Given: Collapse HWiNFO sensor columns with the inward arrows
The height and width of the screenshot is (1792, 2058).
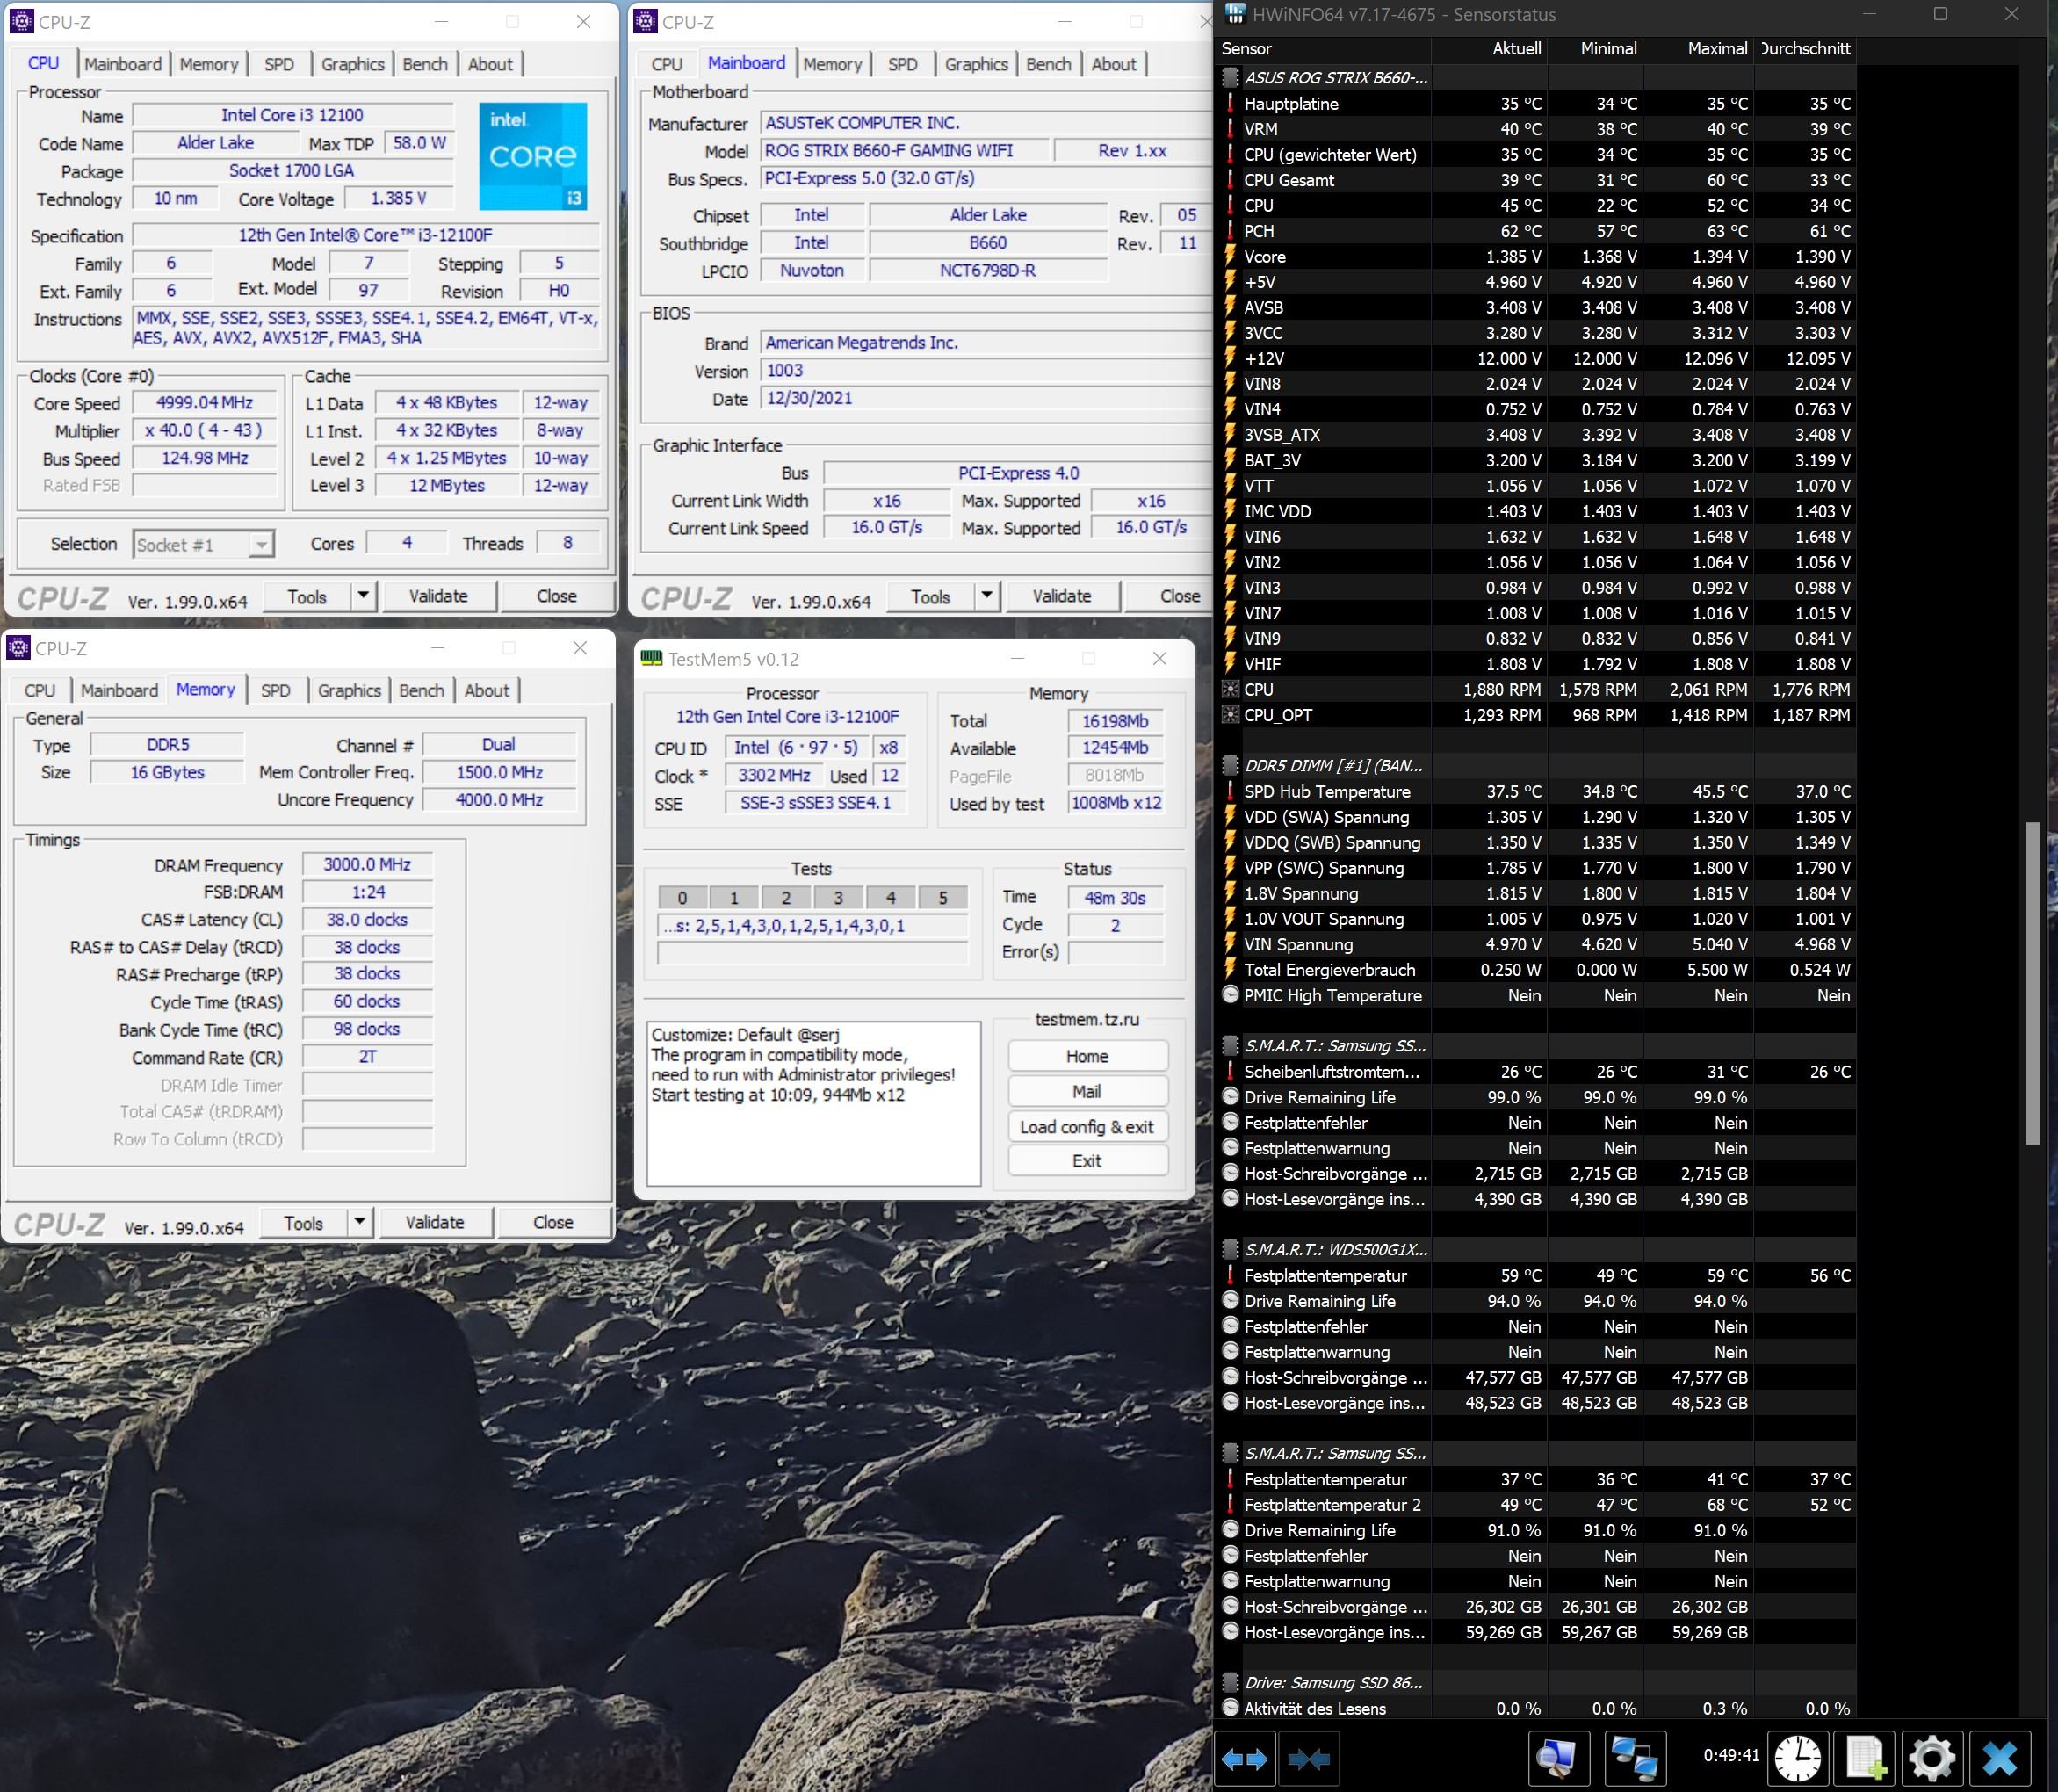Looking at the screenshot, I should (1309, 1758).
